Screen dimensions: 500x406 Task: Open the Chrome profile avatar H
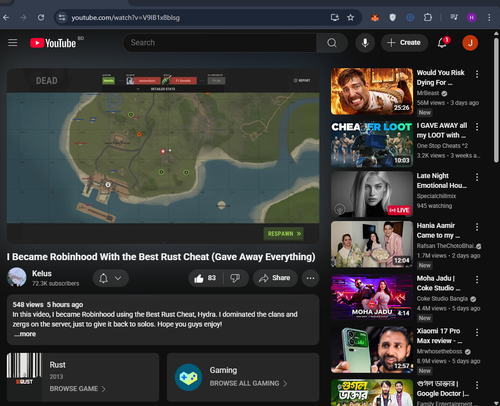tap(471, 17)
